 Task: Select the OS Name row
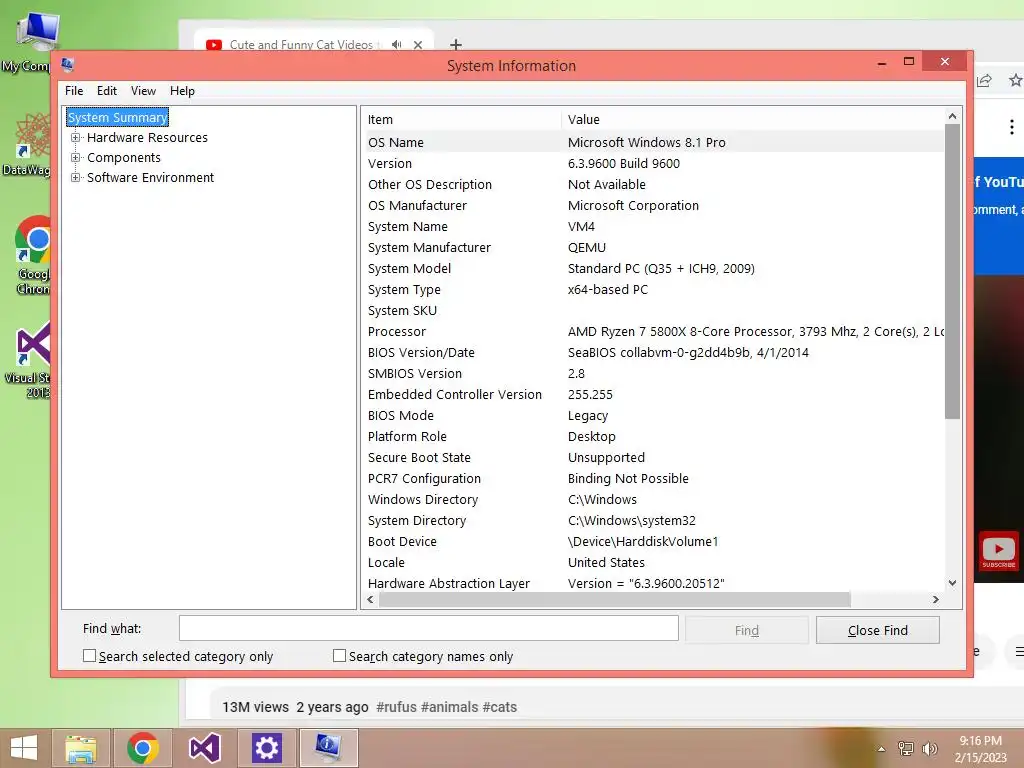coord(653,142)
